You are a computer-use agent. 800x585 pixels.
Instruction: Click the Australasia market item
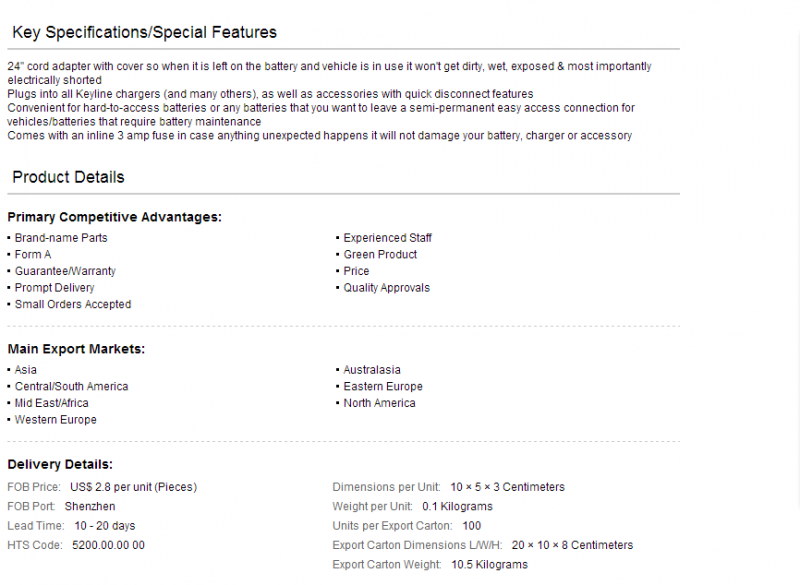[372, 370]
